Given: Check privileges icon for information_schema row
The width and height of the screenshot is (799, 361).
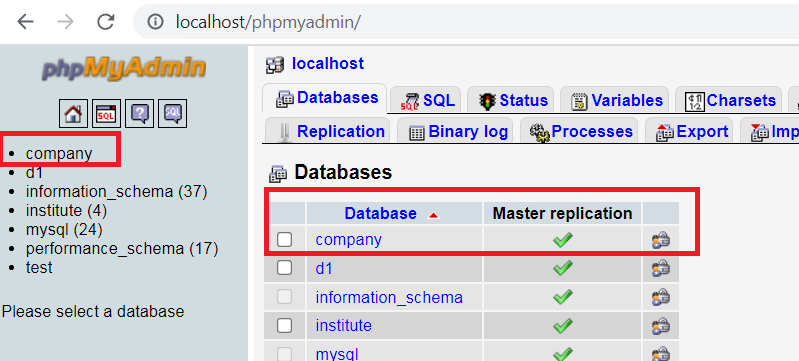Looking at the screenshot, I should (x=660, y=296).
